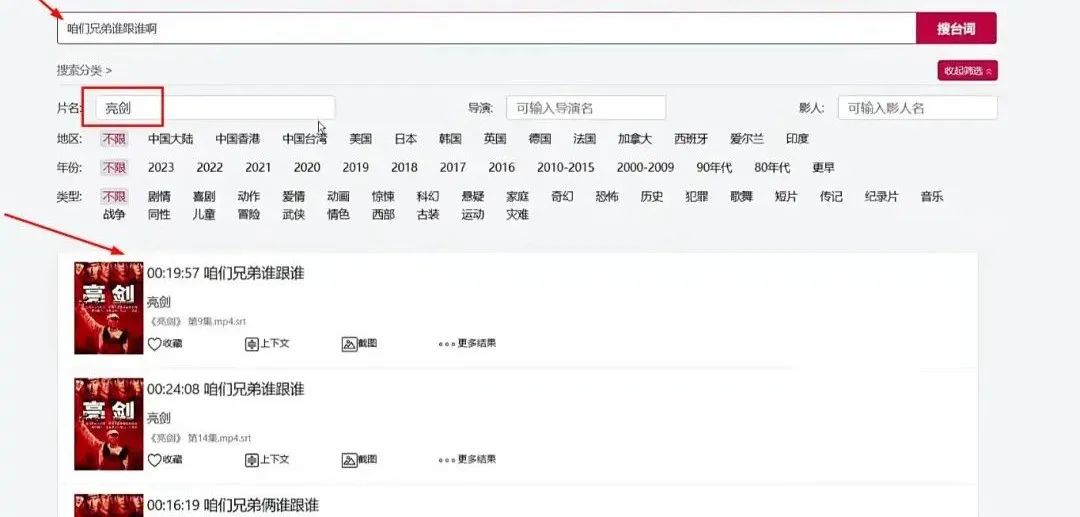Select region 中国大陆
The image size is (1080, 517).
[171, 138]
